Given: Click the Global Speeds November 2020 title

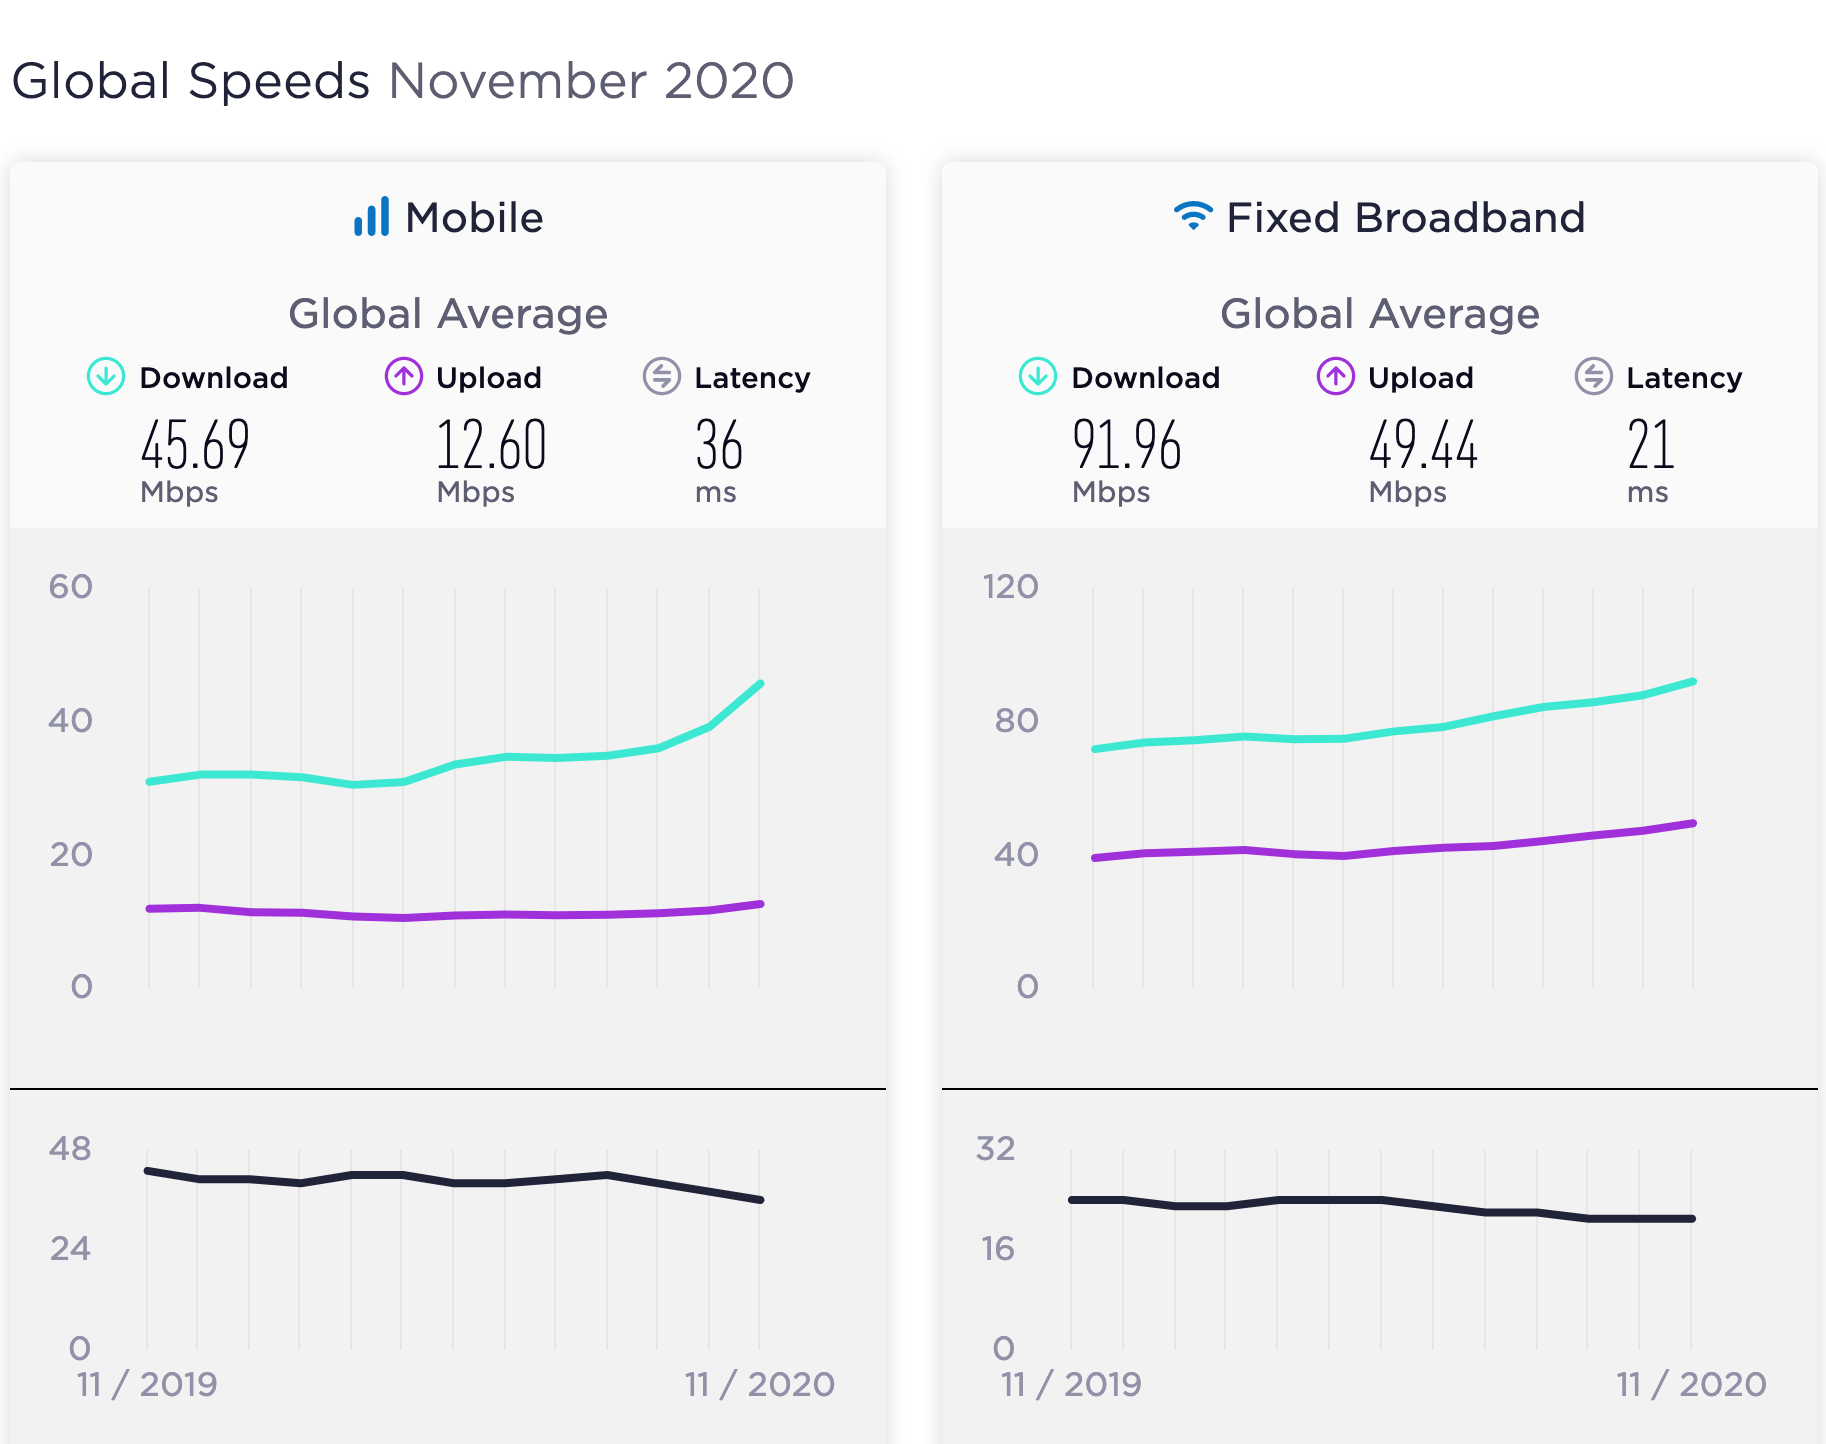Looking at the screenshot, I should coord(403,81).
